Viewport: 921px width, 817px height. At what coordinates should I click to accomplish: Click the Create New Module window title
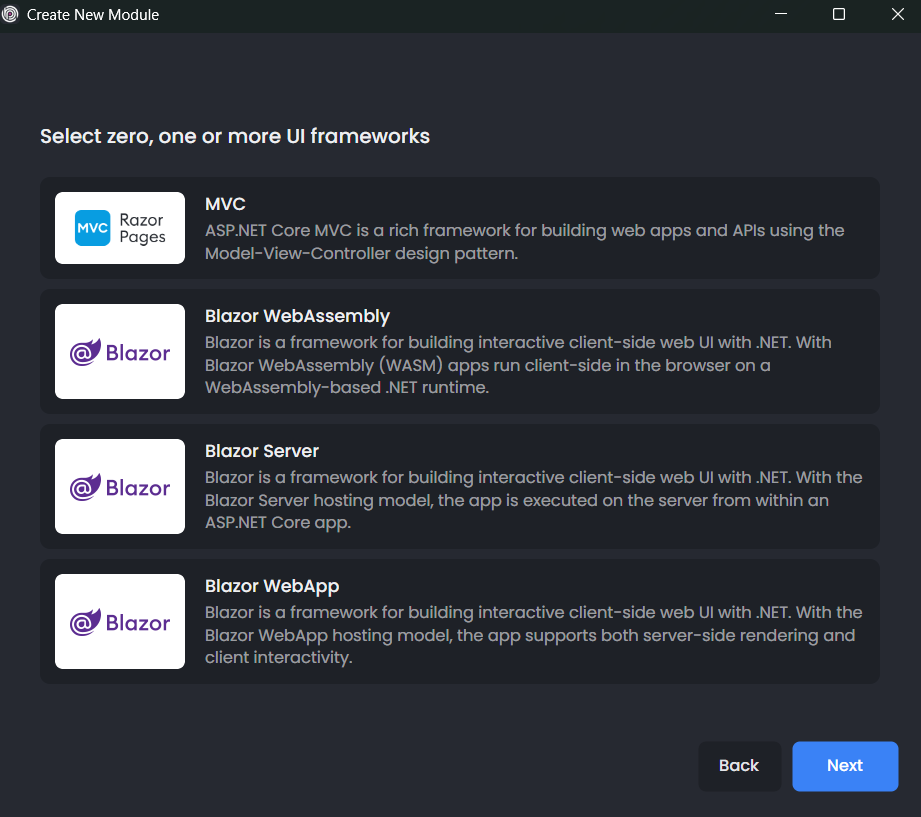point(93,15)
